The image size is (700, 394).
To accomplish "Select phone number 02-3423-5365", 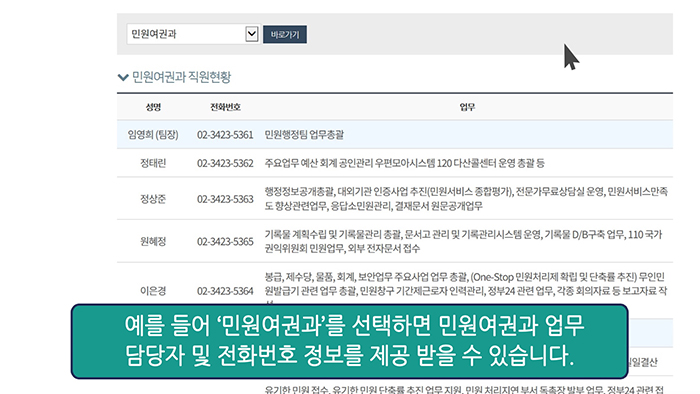I will coord(225,241).
